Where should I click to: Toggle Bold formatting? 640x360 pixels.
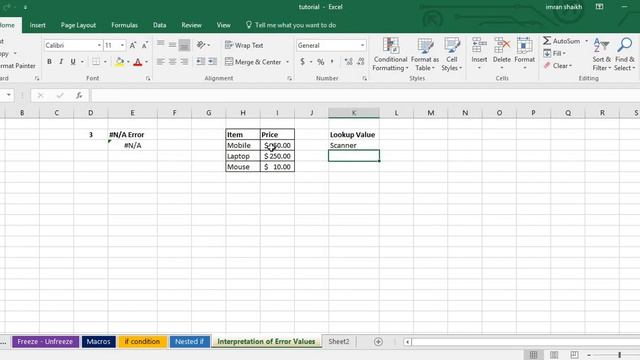click(49, 62)
